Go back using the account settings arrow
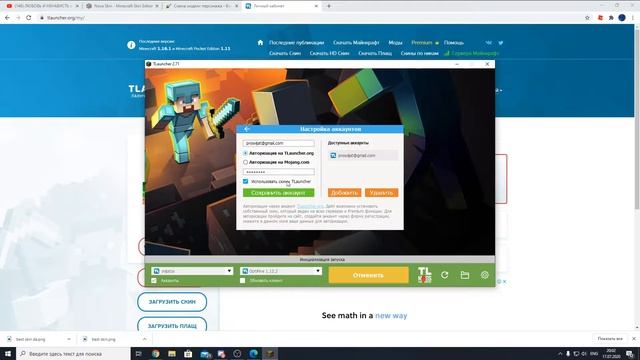This screenshot has height=360, width=640. tap(247, 129)
